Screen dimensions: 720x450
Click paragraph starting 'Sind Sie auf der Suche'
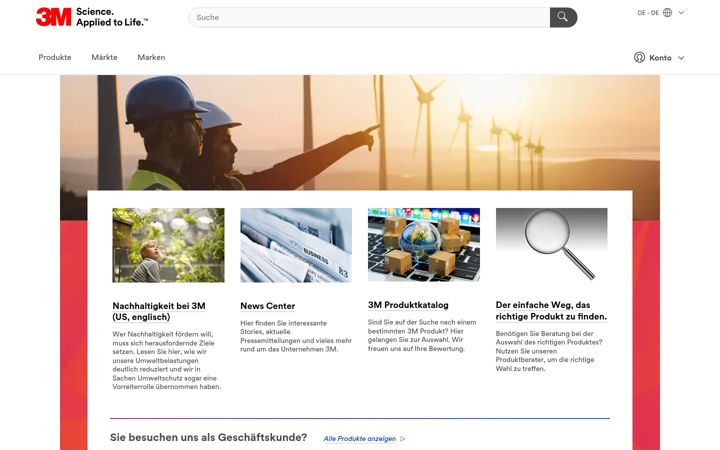pyautogui.click(x=422, y=335)
